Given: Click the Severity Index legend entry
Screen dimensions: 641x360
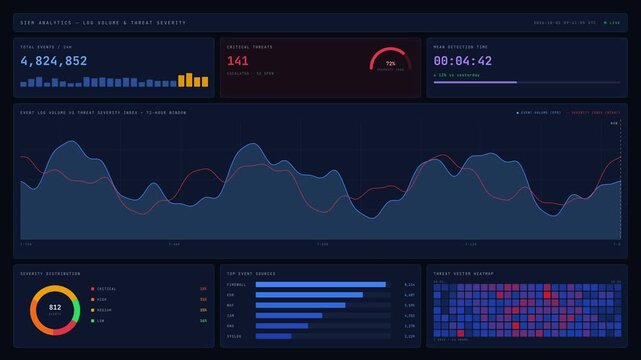Looking at the screenshot, I should (594, 113).
